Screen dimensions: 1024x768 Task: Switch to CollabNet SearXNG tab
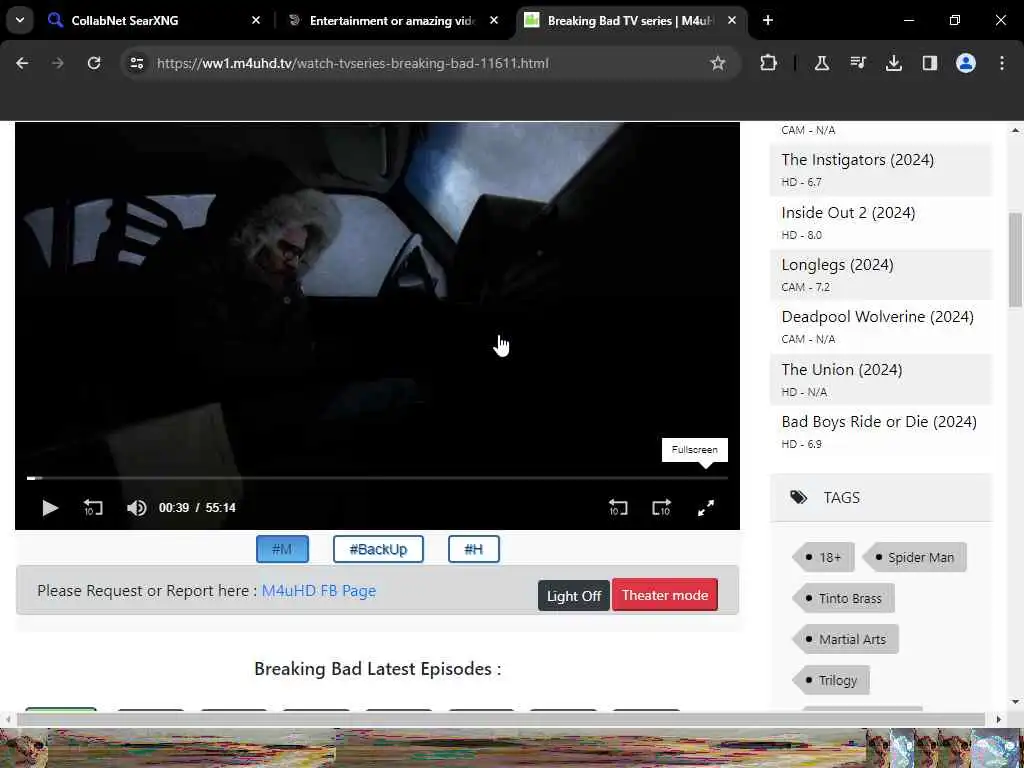(154, 20)
